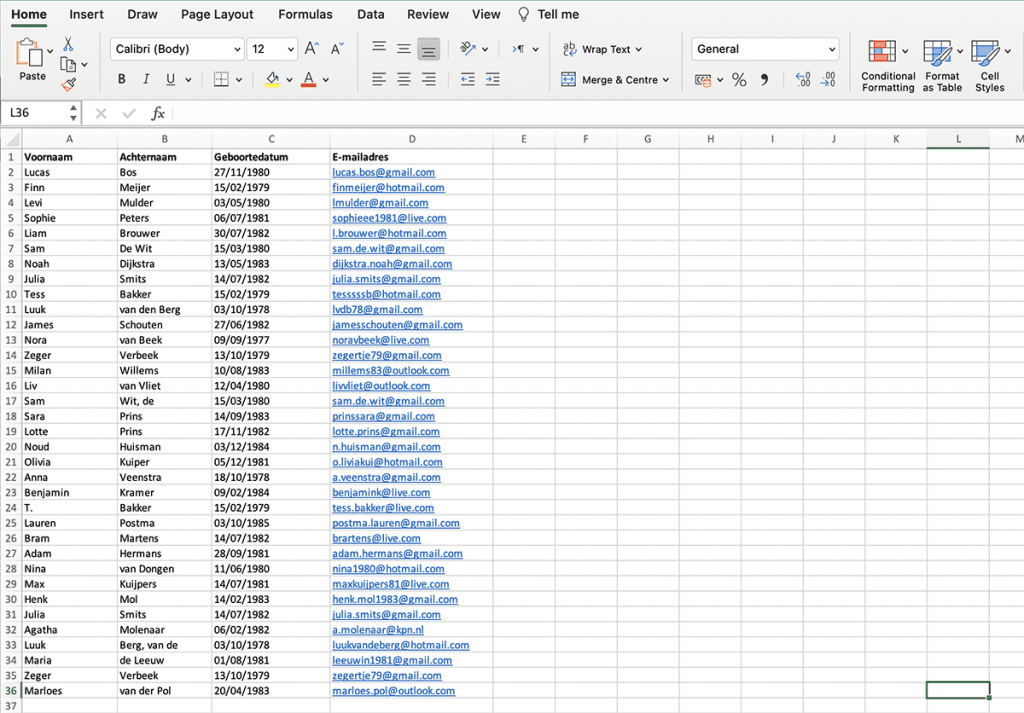
Task: Open the Merge & Centre dropdown arrow
Action: [666, 80]
